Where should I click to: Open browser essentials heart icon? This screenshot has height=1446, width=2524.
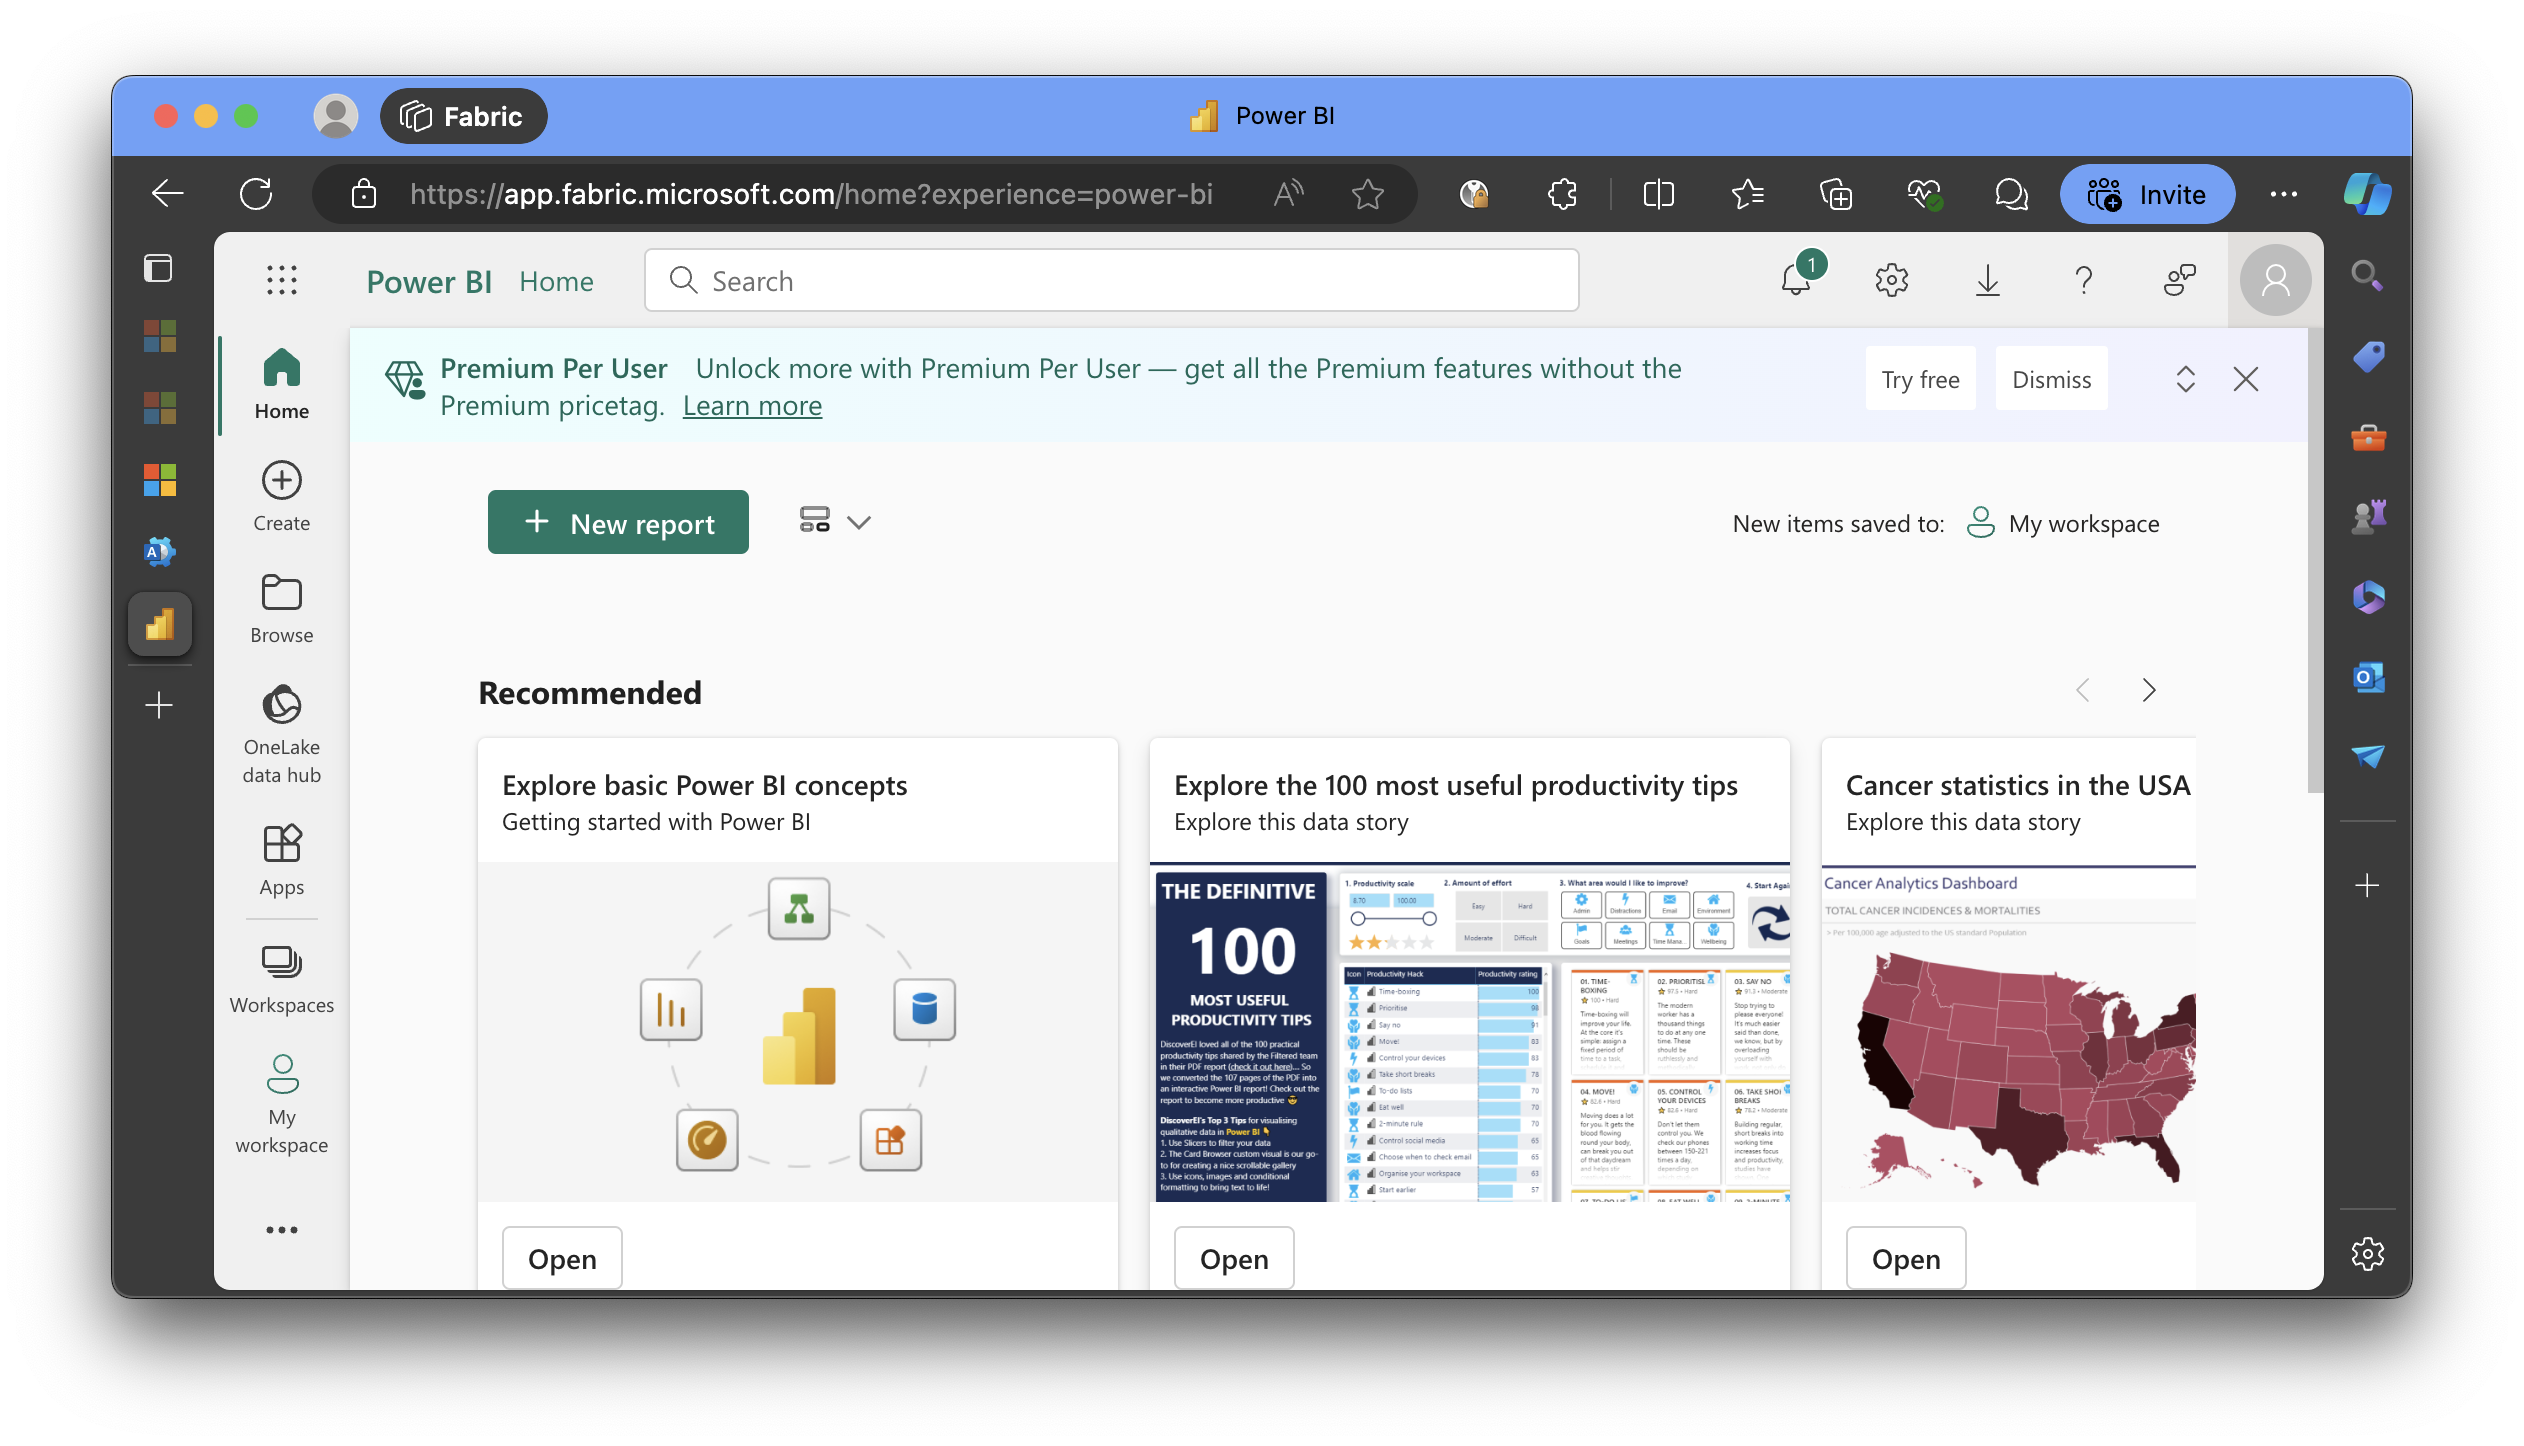(1924, 193)
